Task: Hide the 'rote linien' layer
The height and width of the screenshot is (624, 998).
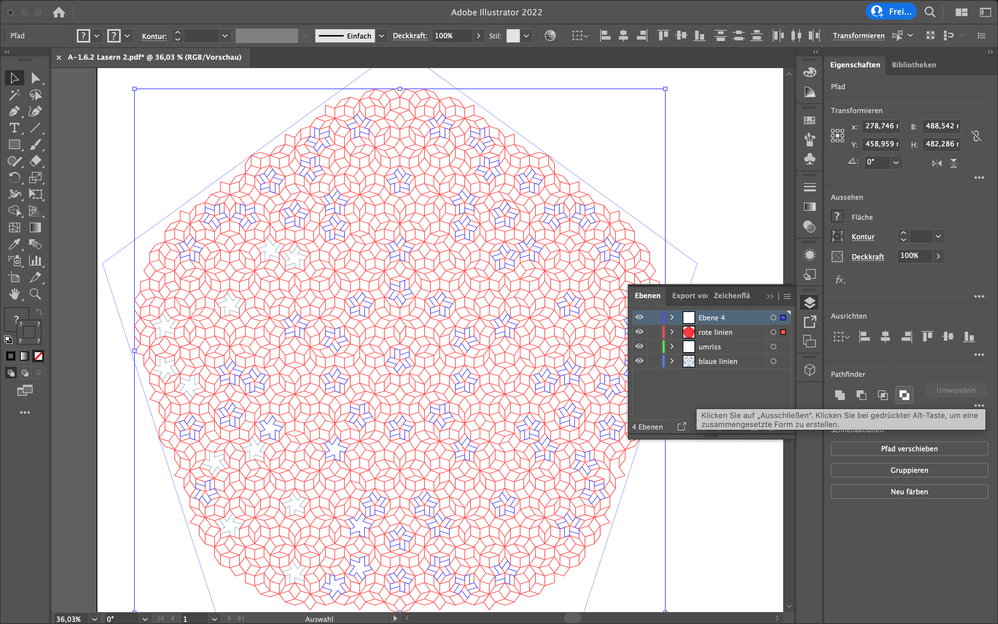Action: [639, 332]
